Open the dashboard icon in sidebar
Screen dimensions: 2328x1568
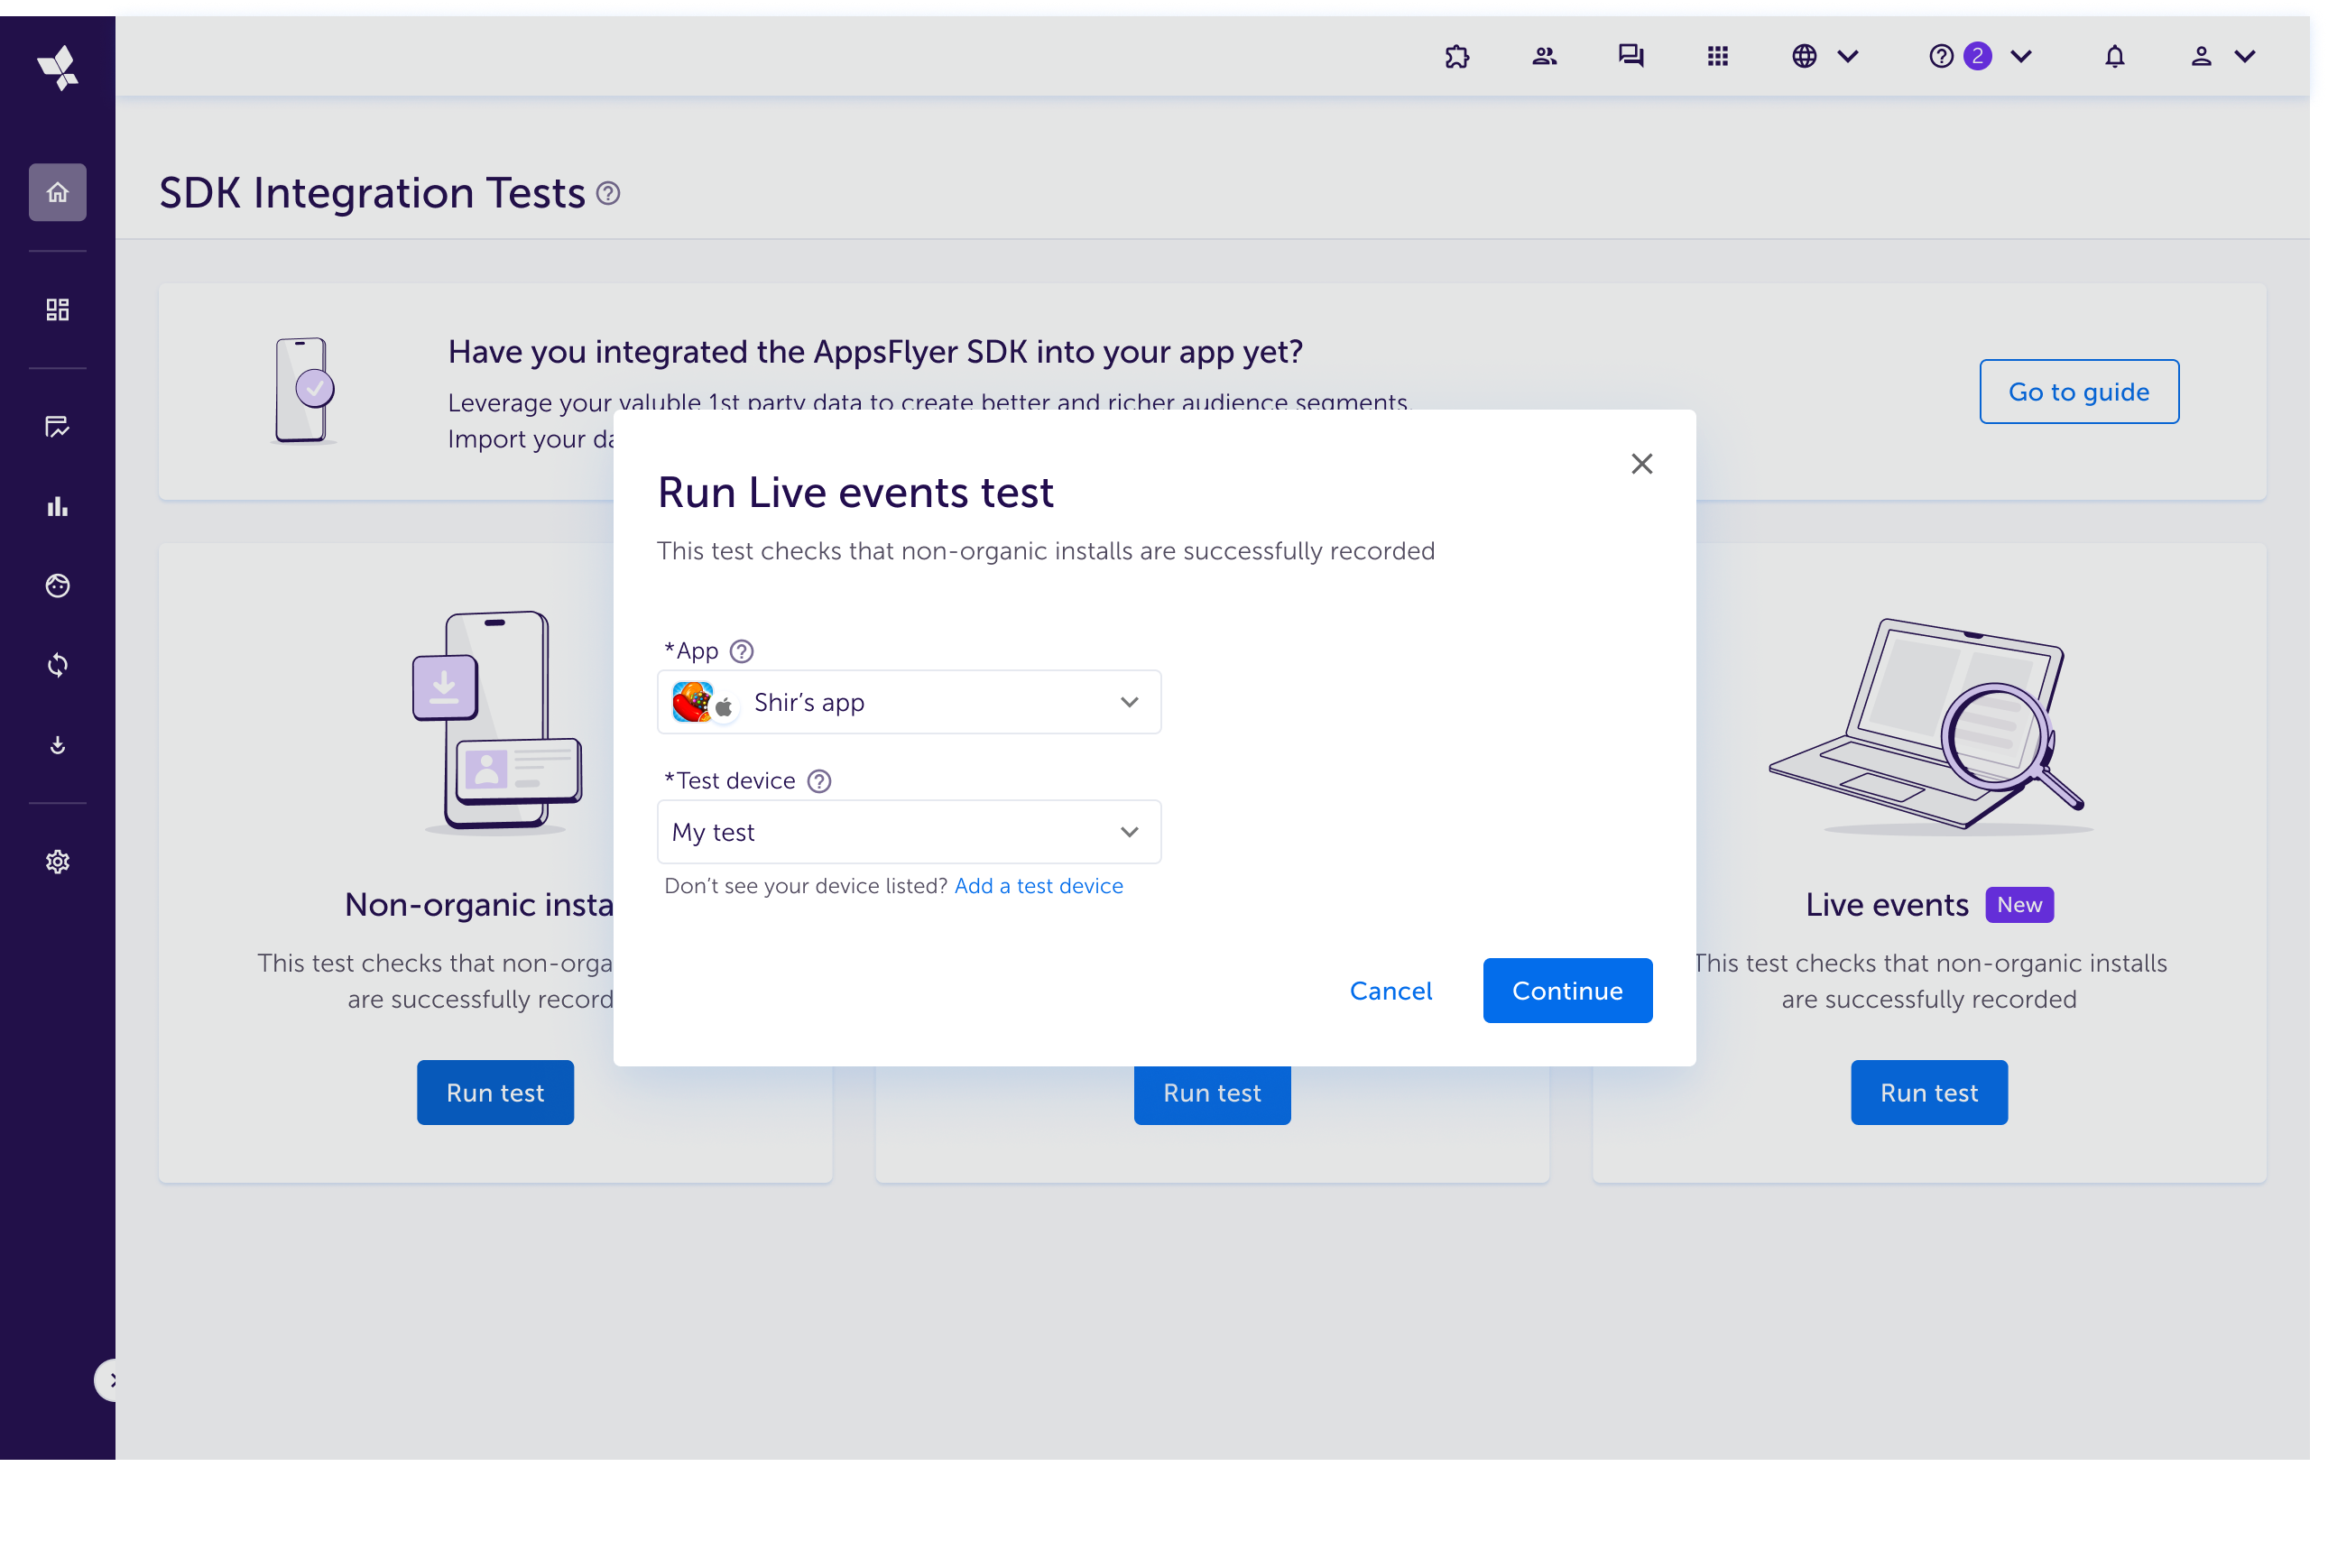[x=57, y=310]
